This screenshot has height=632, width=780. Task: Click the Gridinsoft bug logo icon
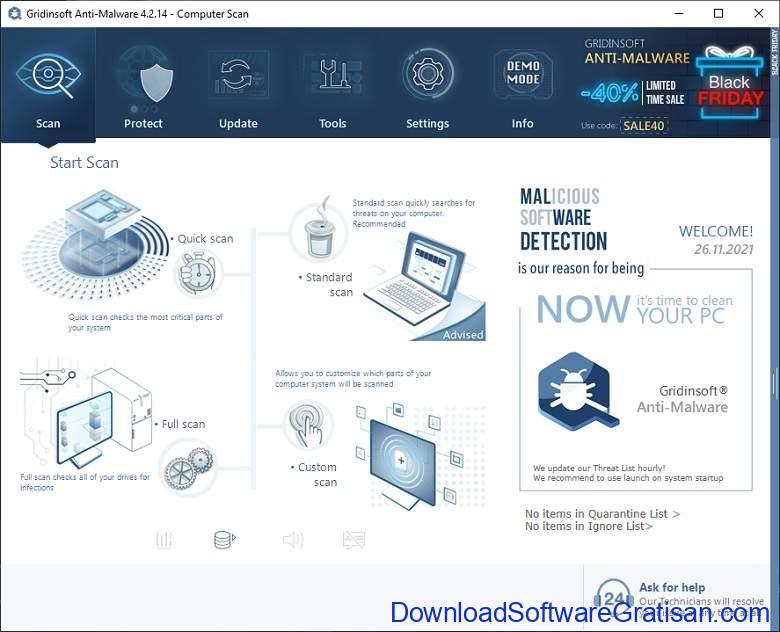(x=577, y=391)
